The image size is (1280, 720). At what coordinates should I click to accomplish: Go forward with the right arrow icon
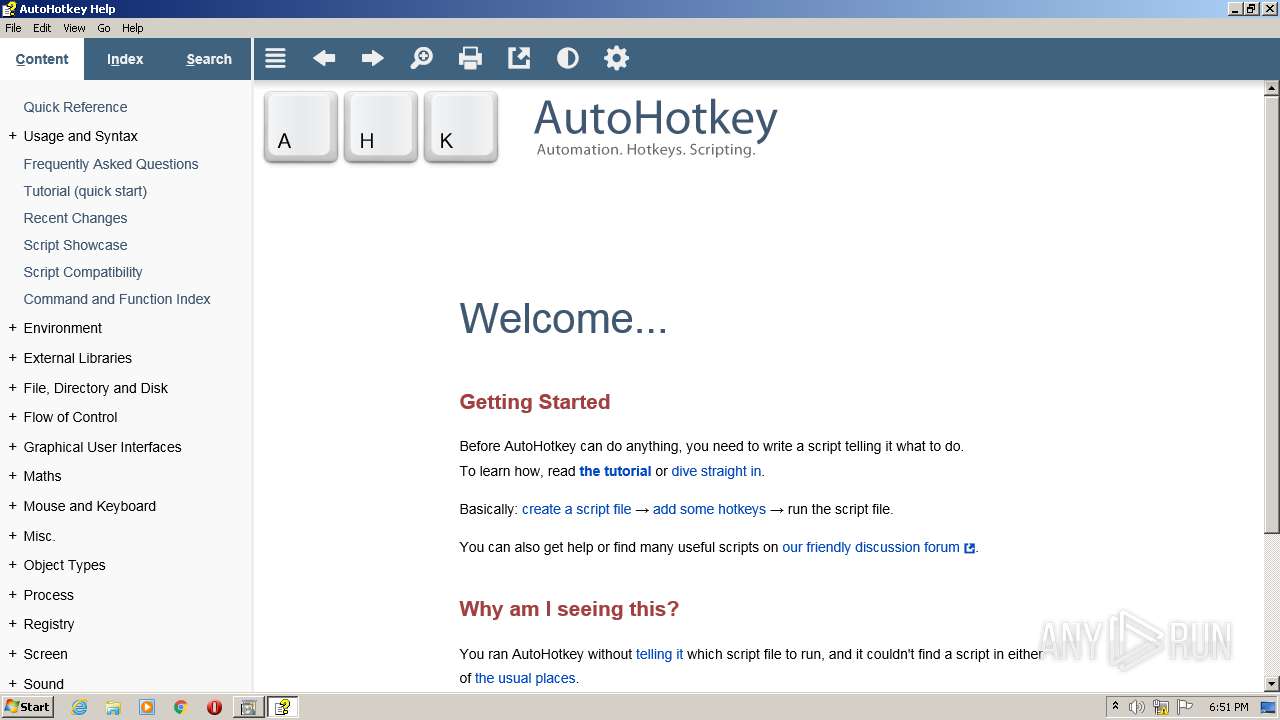click(373, 59)
